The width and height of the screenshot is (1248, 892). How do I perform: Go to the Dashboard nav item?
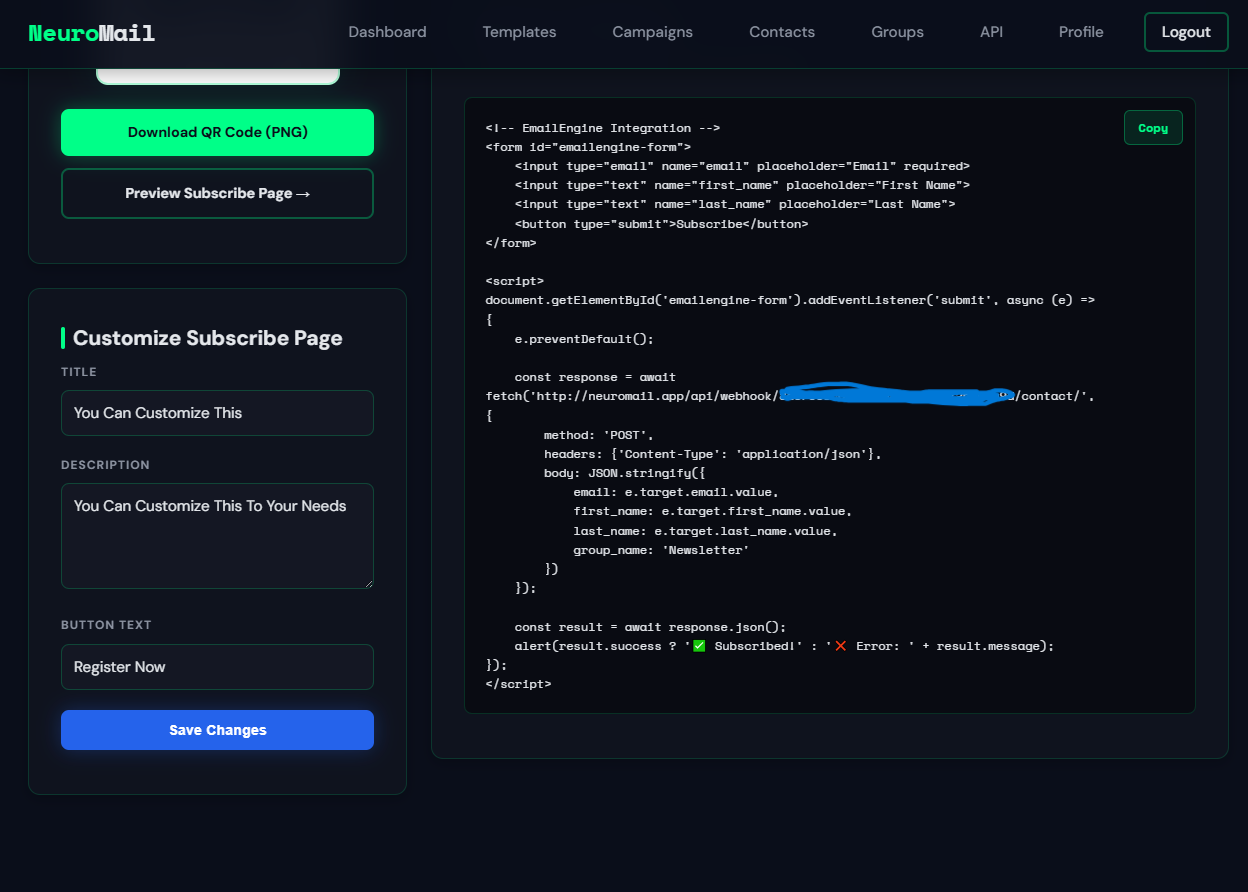click(x=387, y=32)
